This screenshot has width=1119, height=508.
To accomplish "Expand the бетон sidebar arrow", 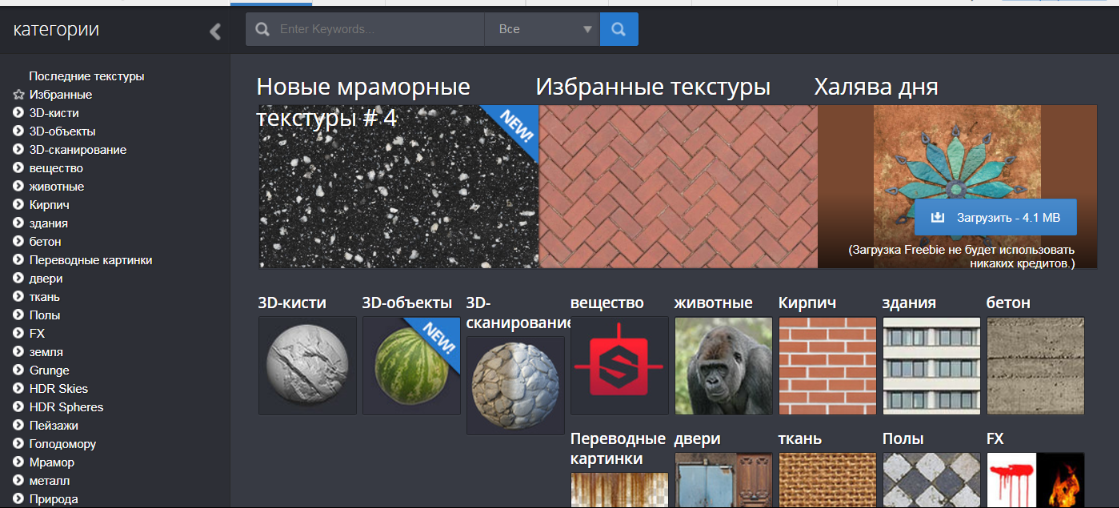I will [x=19, y=242].
